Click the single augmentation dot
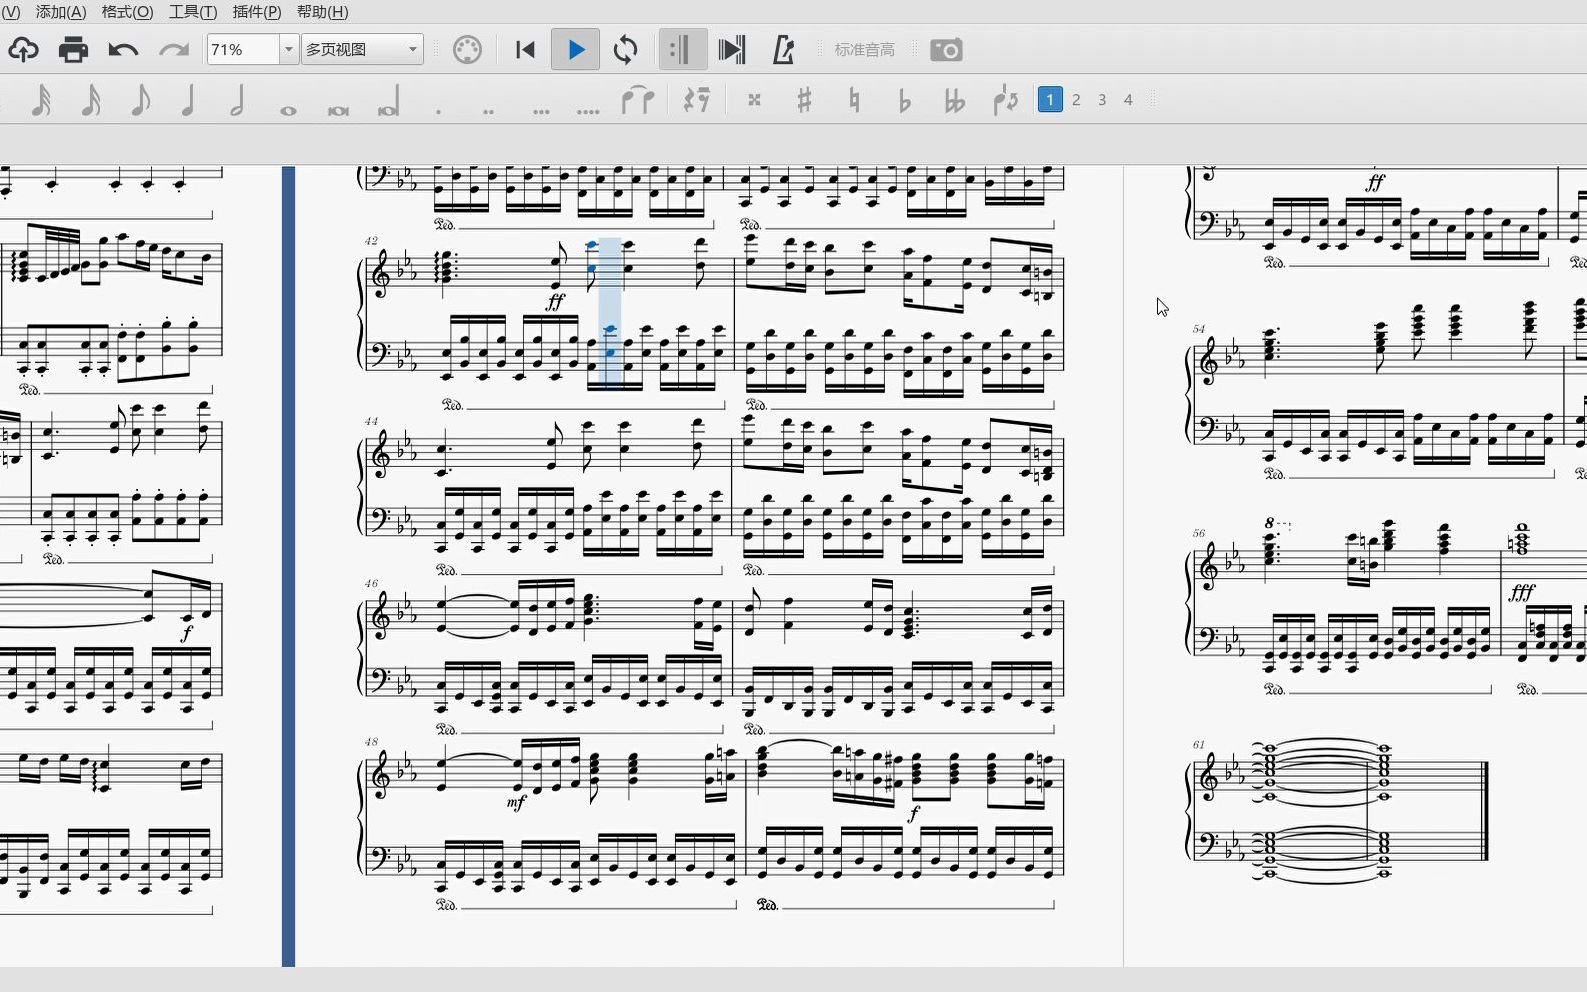This screenshot has width=1587, height=992. tap(439, 111)
